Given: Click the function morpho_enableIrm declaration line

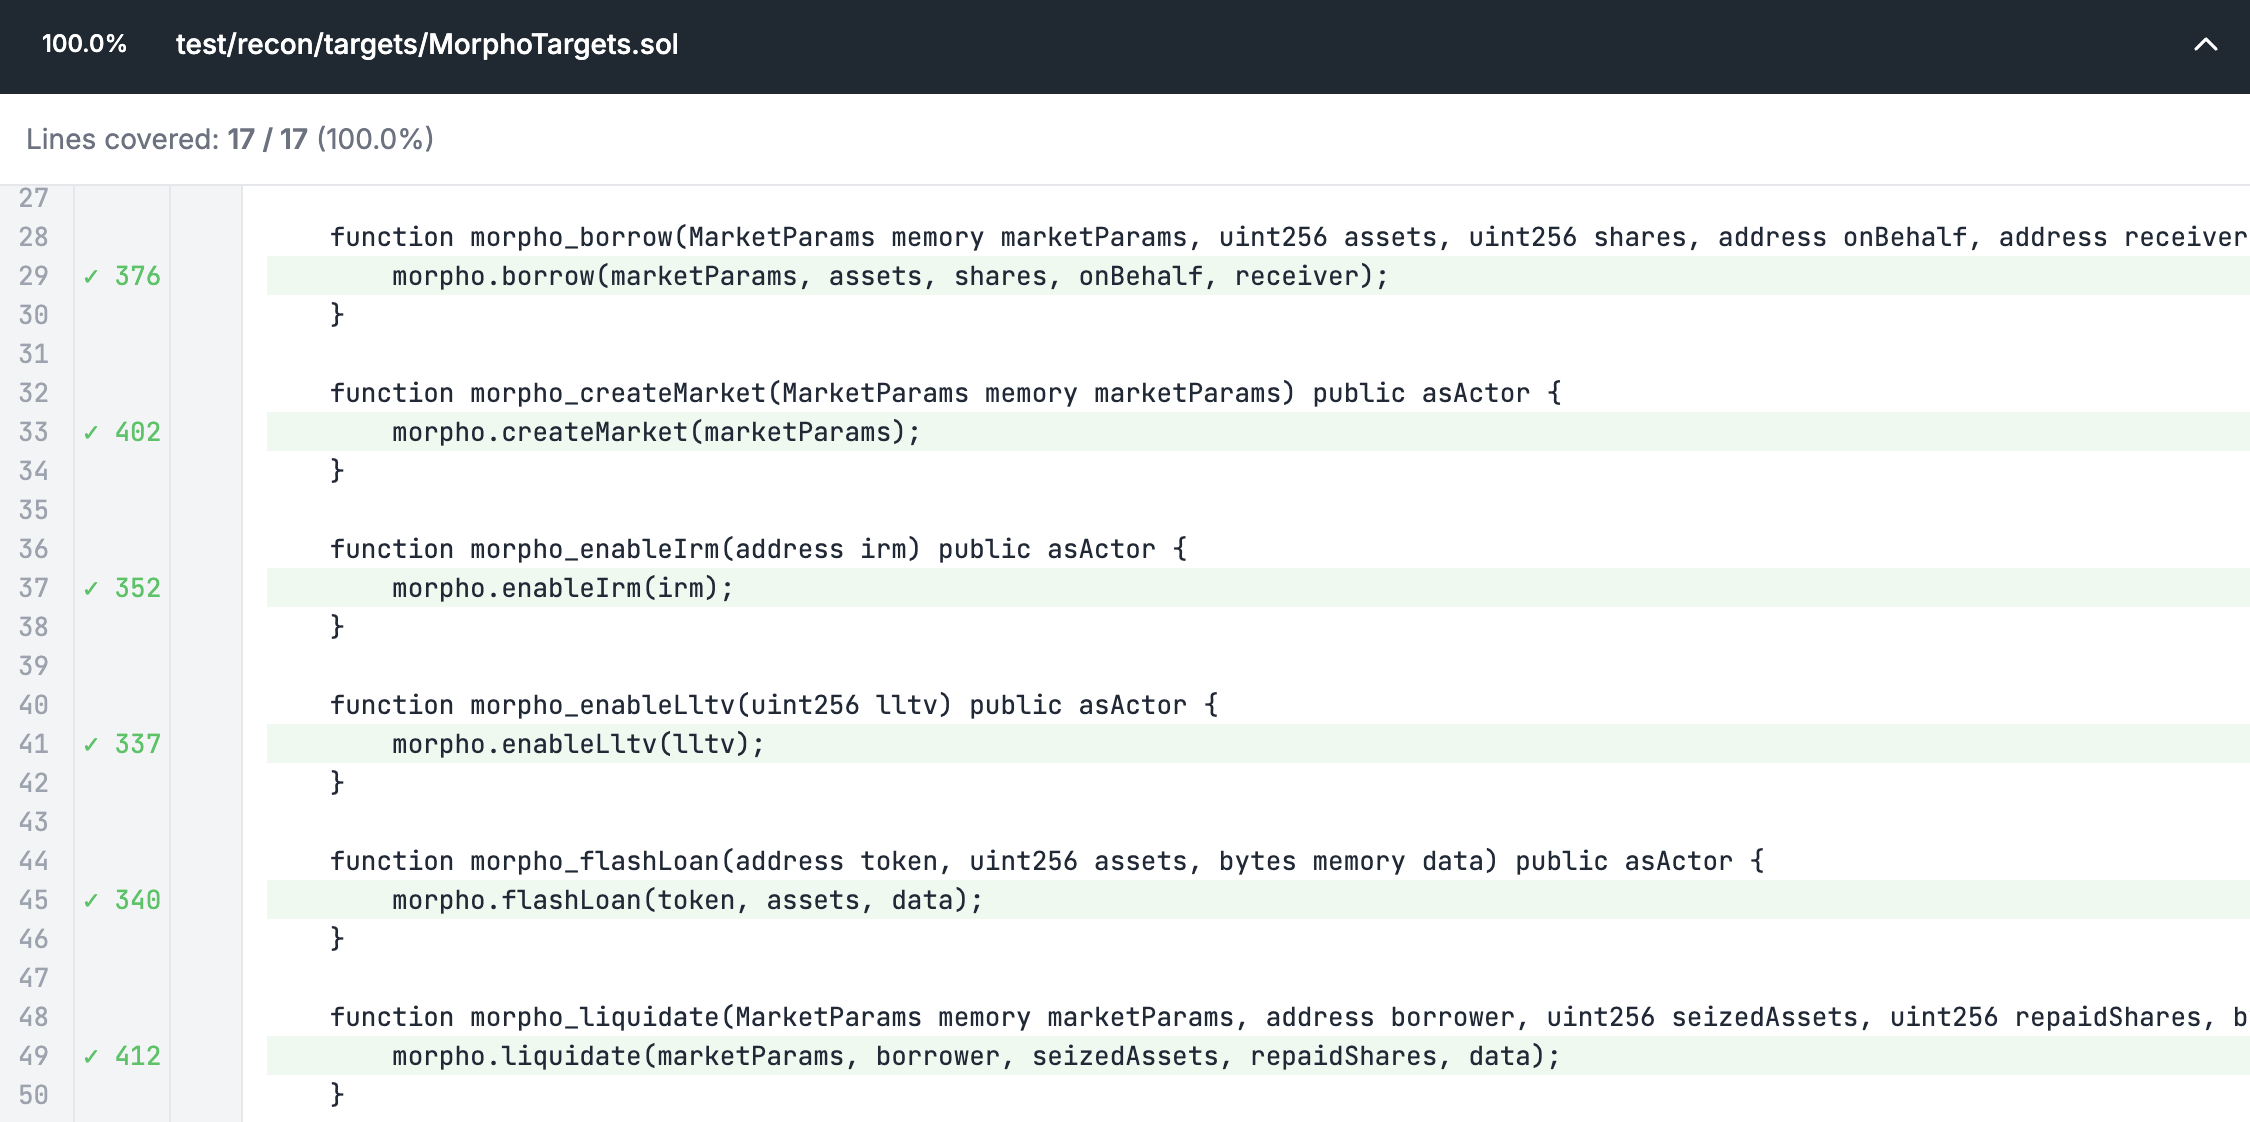Looking at the screenshot, I should (759, 549).
